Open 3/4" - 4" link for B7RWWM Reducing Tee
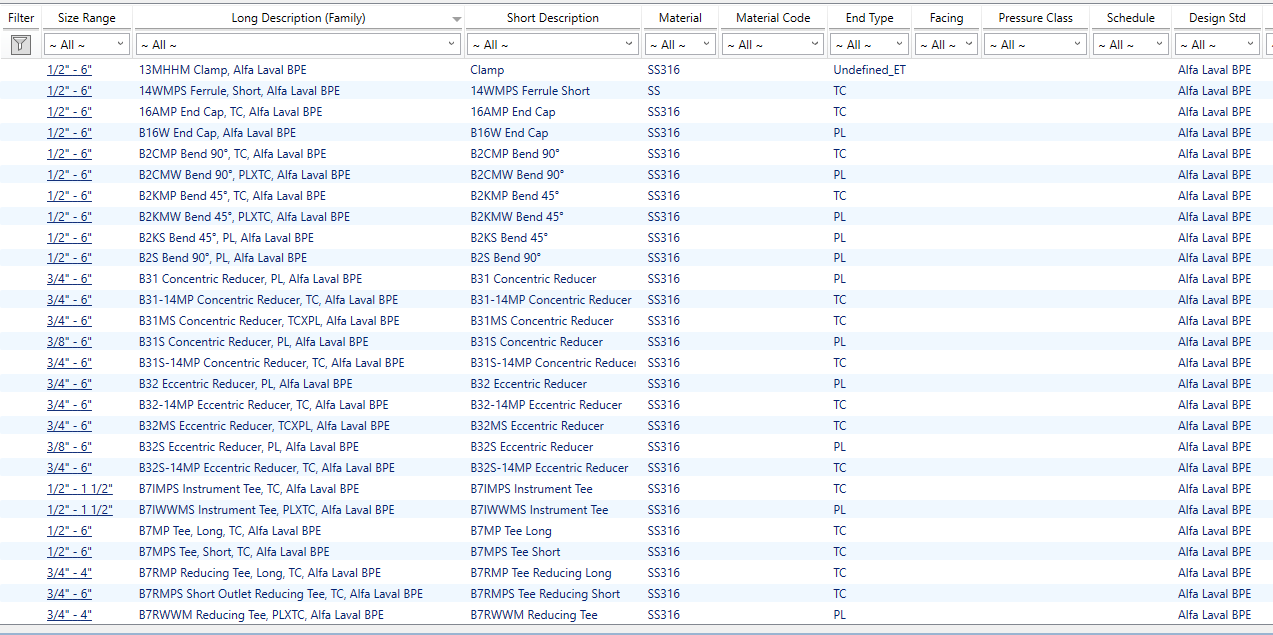 [x=69, y=615]
